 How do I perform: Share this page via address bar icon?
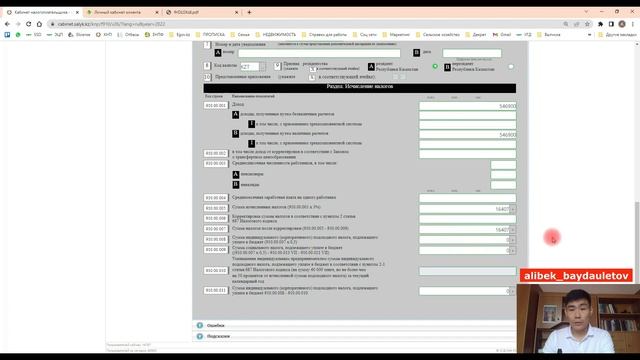tap(576, 24)
